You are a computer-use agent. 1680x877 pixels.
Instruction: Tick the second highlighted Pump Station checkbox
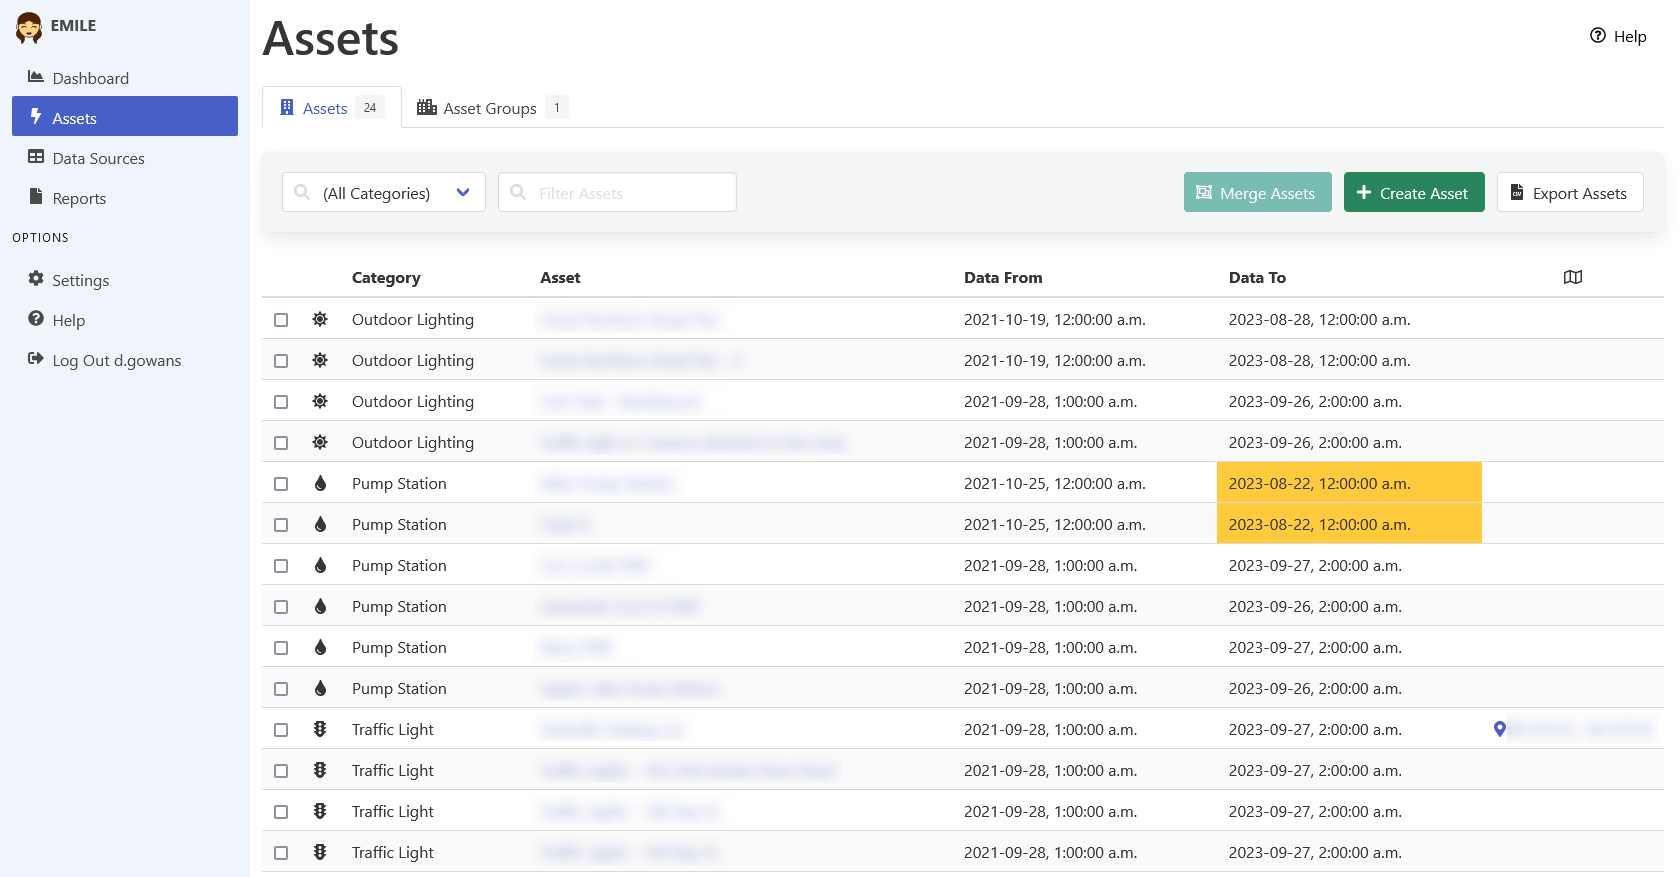pyautogui.click(x=281, y=525)
